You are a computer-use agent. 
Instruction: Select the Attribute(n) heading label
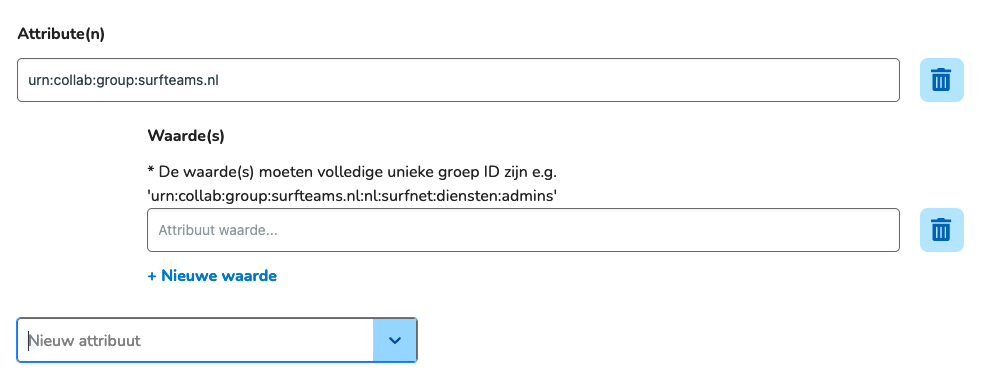point(61,34)
